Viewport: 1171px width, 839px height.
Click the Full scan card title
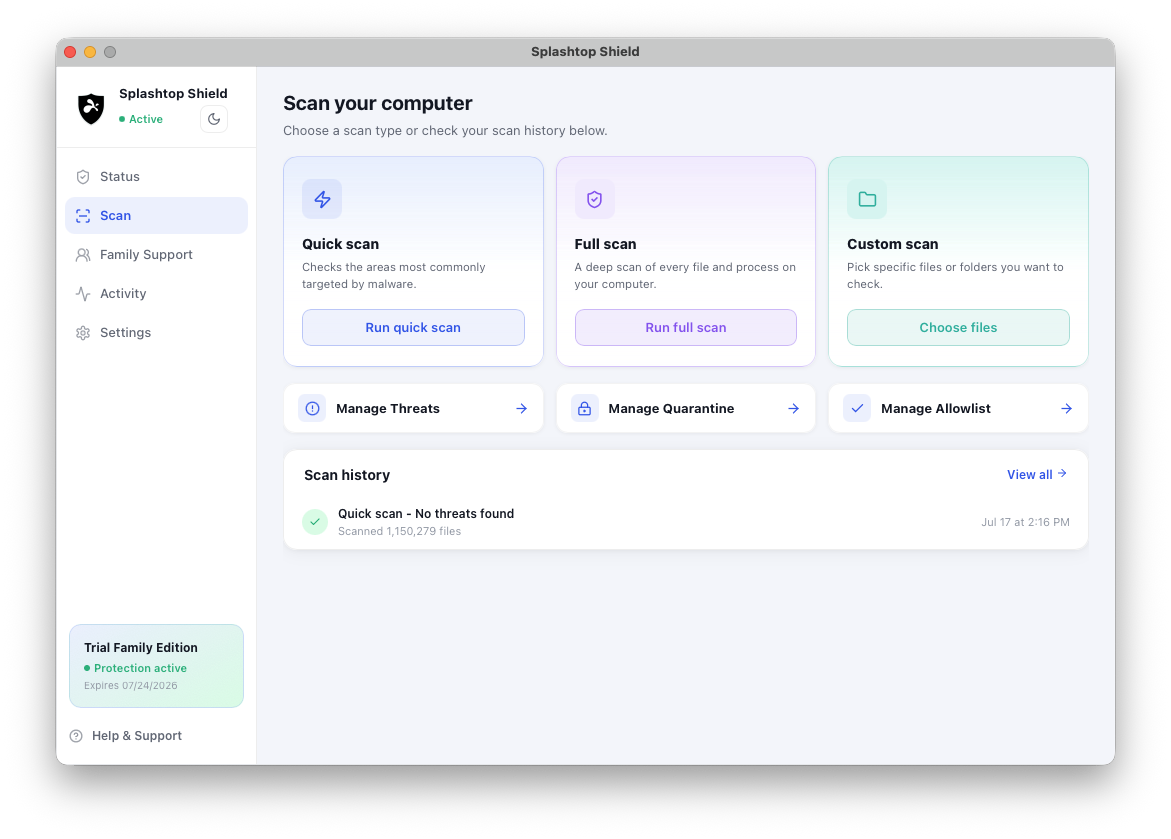click(606, 244)
